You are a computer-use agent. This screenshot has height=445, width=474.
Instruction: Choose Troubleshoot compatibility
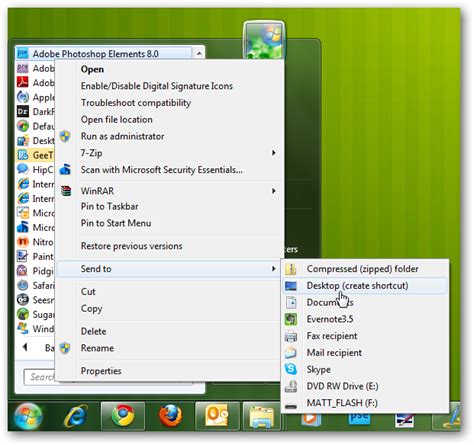click(x=136, y=103)
